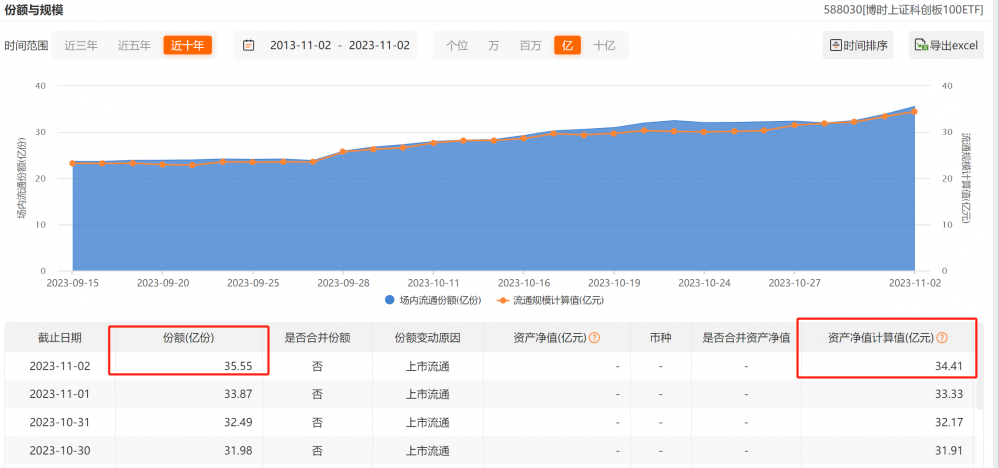The width and height of the screenshot is (999, 468).
Task: Switch time range to 近三年
Action: [x=81, y=45]
